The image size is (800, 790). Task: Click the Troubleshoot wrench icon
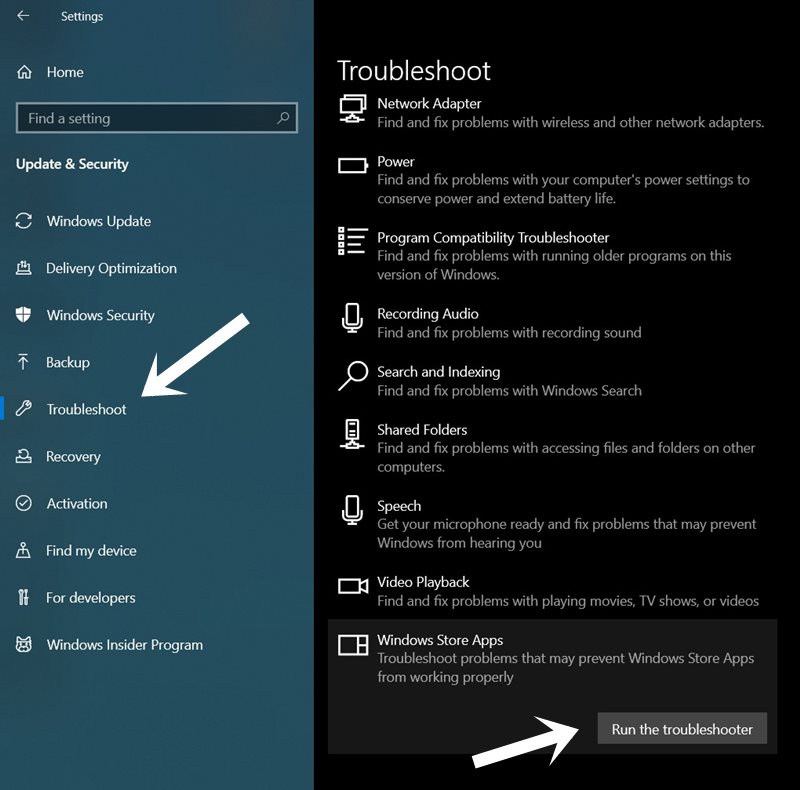coord(23,409)
